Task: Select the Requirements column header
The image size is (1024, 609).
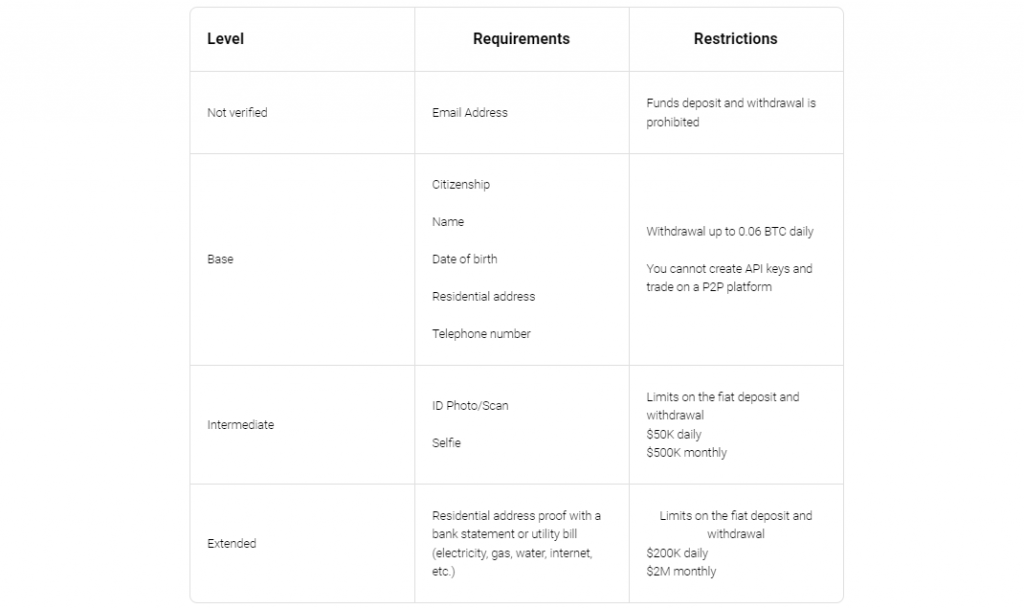Action: [x=521, y=39]
